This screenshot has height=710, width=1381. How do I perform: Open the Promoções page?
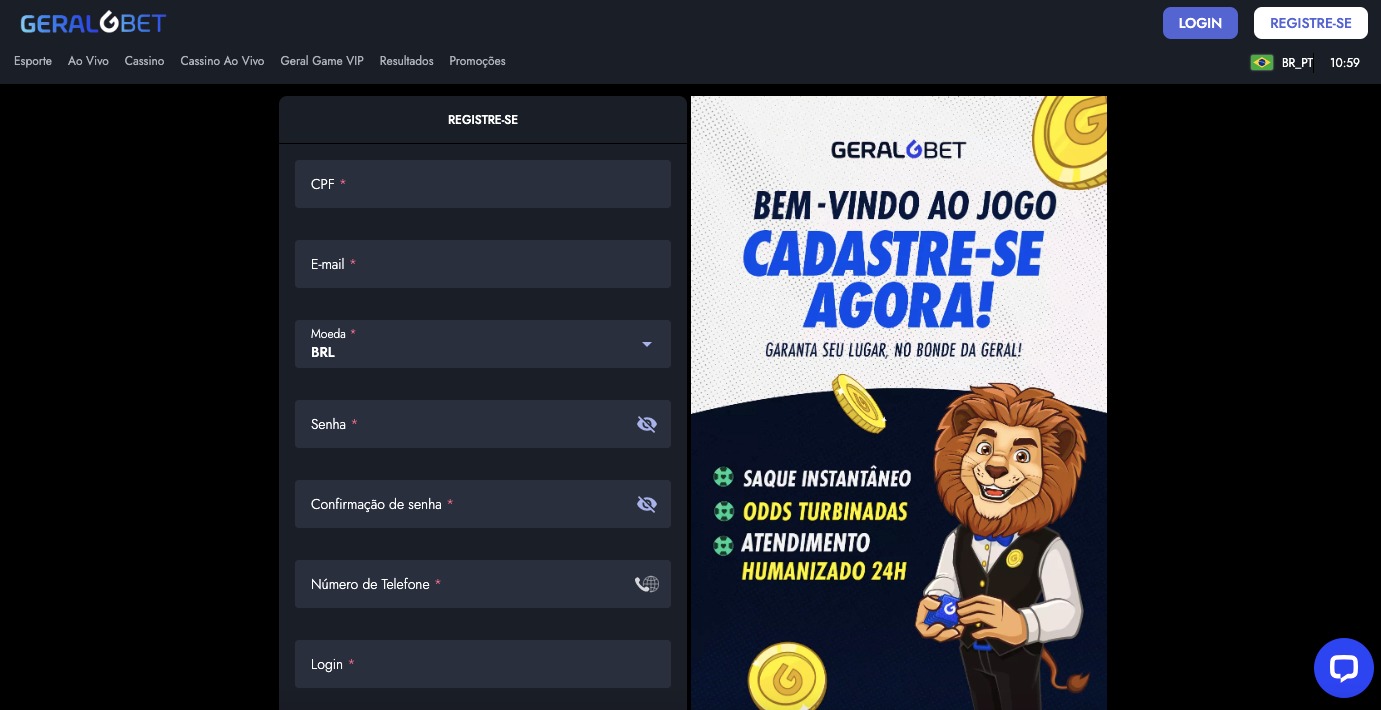[477, 61]
